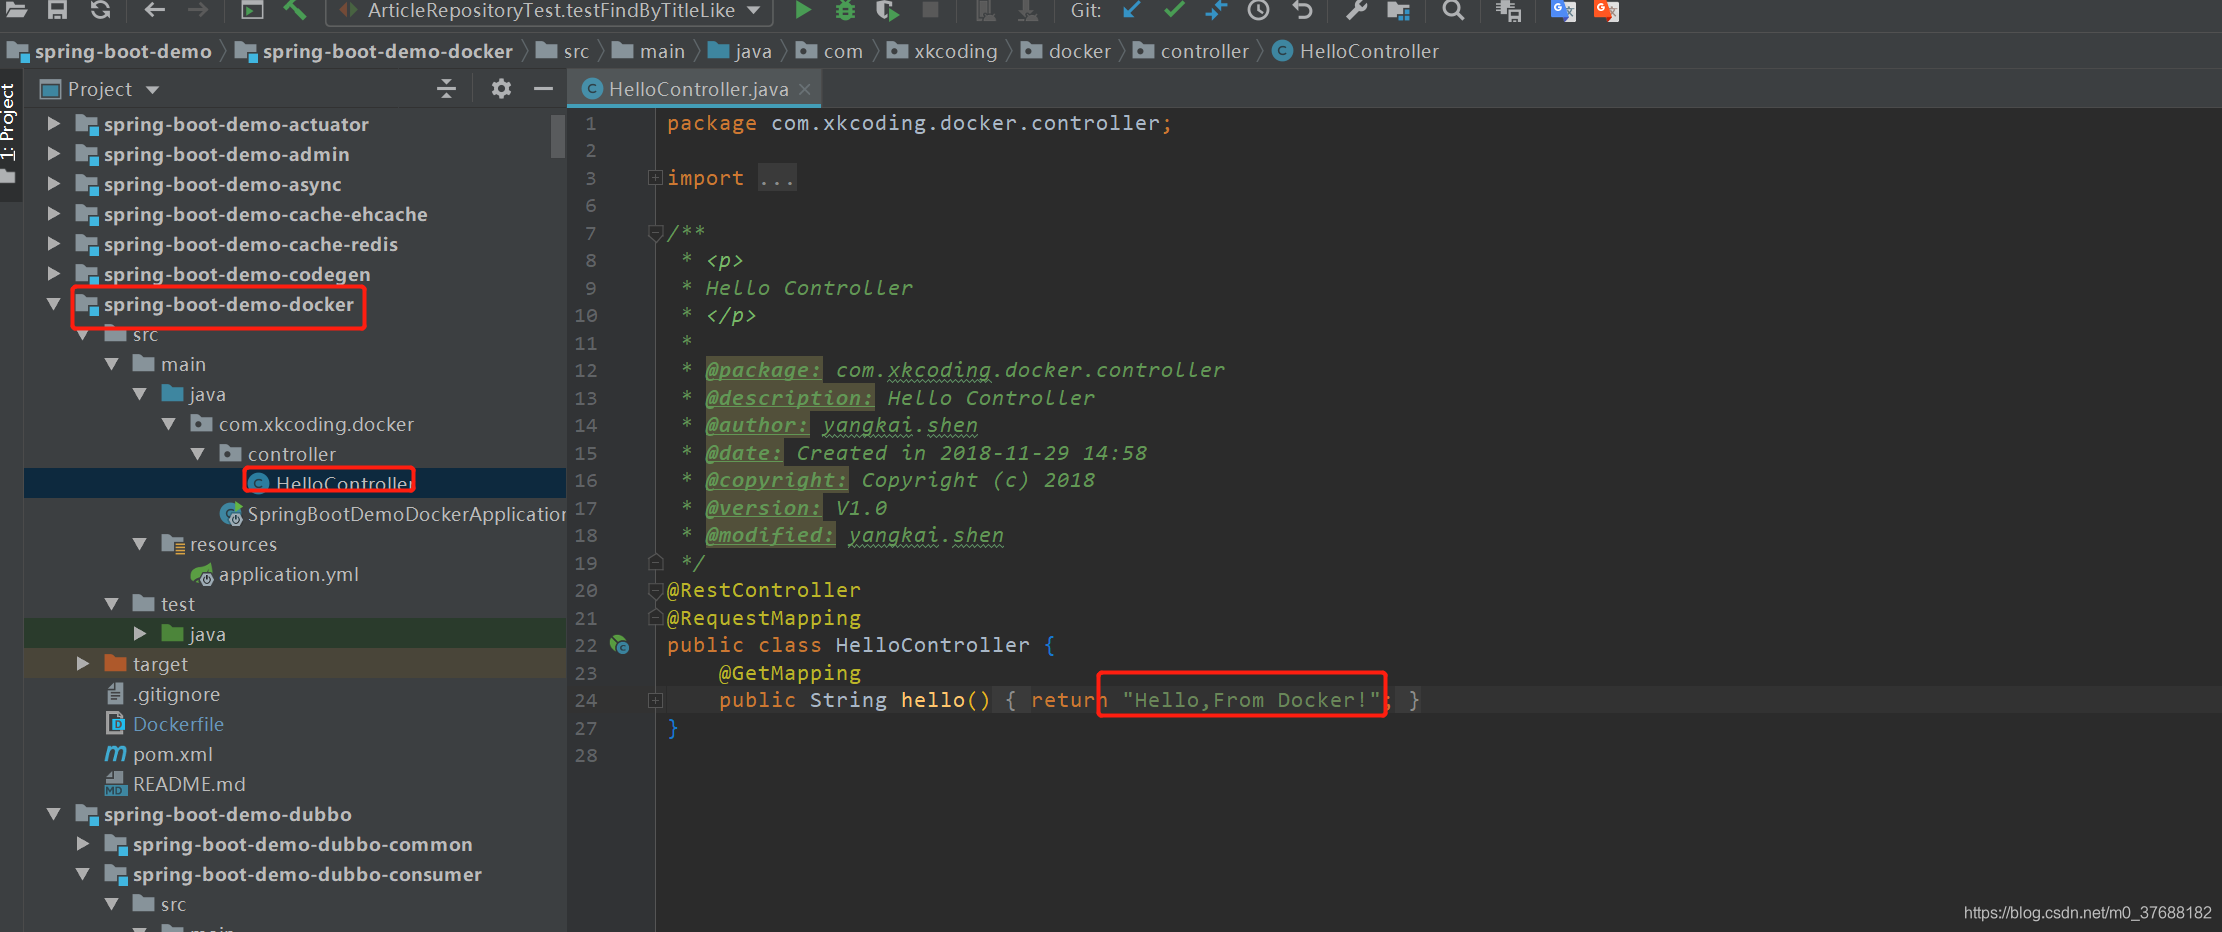Open Project Structure folder icon
This screenshot has width=2222, height=932.
tap(1398, 10)
